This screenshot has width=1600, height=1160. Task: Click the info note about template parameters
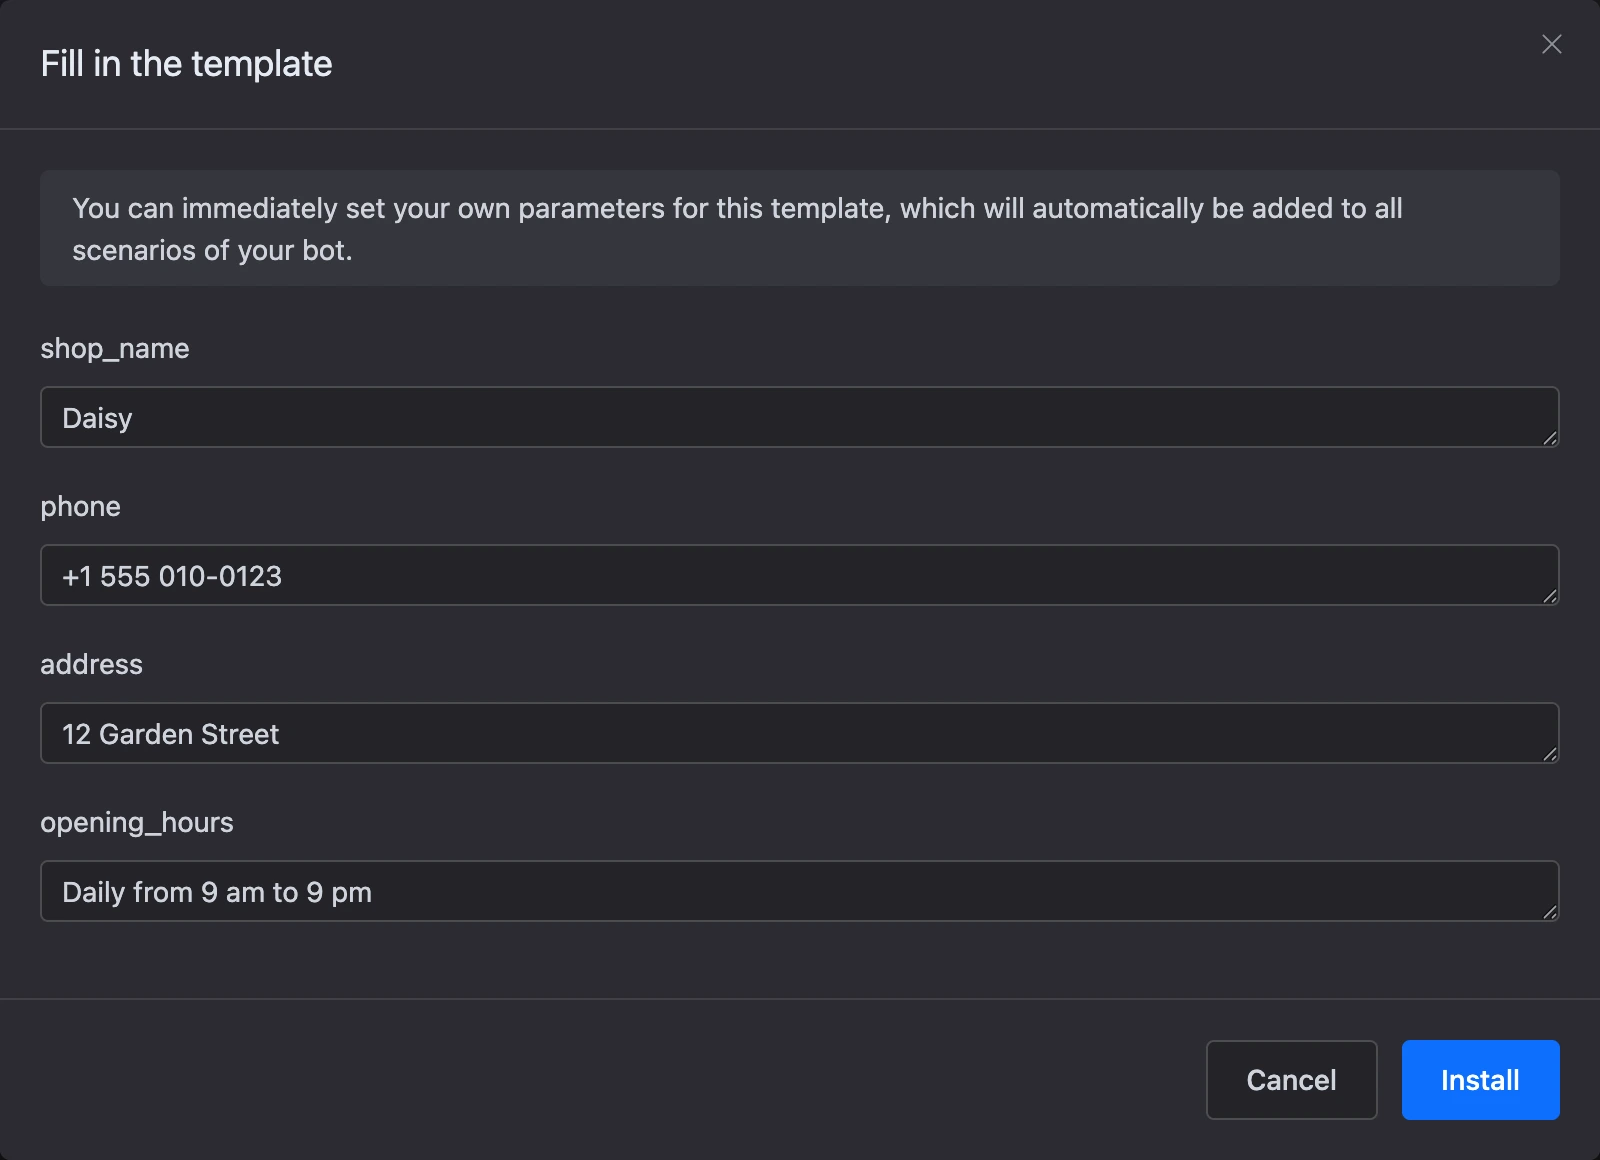pos(799,228)
